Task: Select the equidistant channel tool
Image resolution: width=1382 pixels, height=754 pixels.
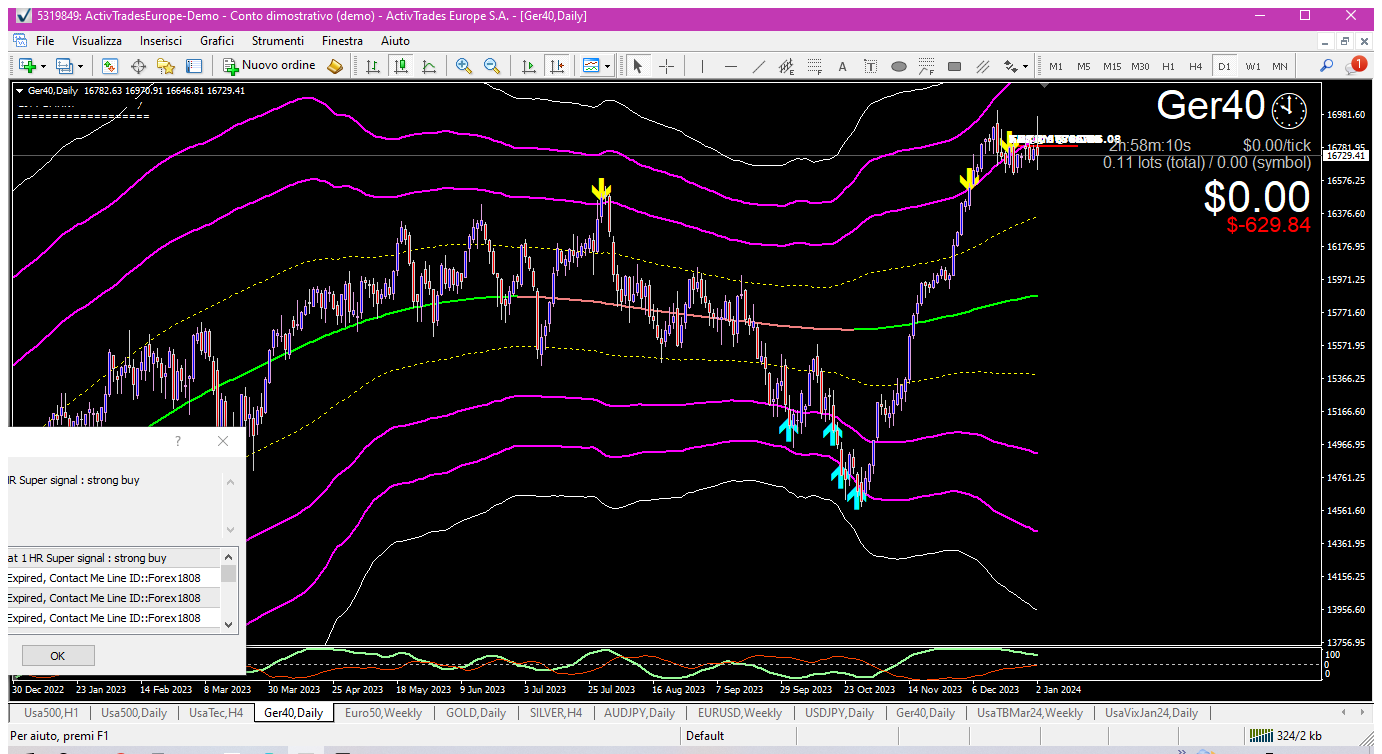Action: (787, 66)
